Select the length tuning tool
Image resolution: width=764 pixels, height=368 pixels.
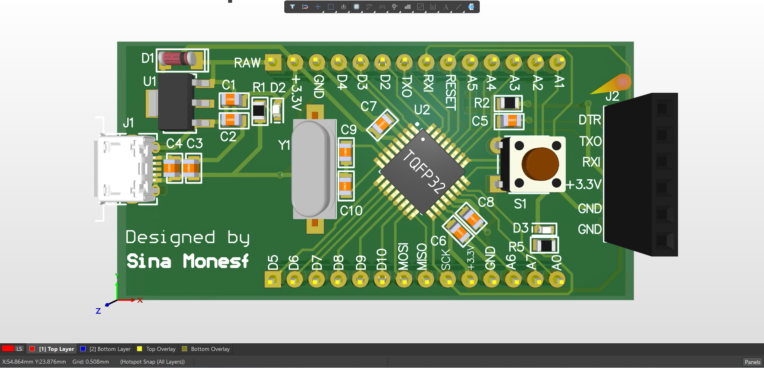[382, 7]
